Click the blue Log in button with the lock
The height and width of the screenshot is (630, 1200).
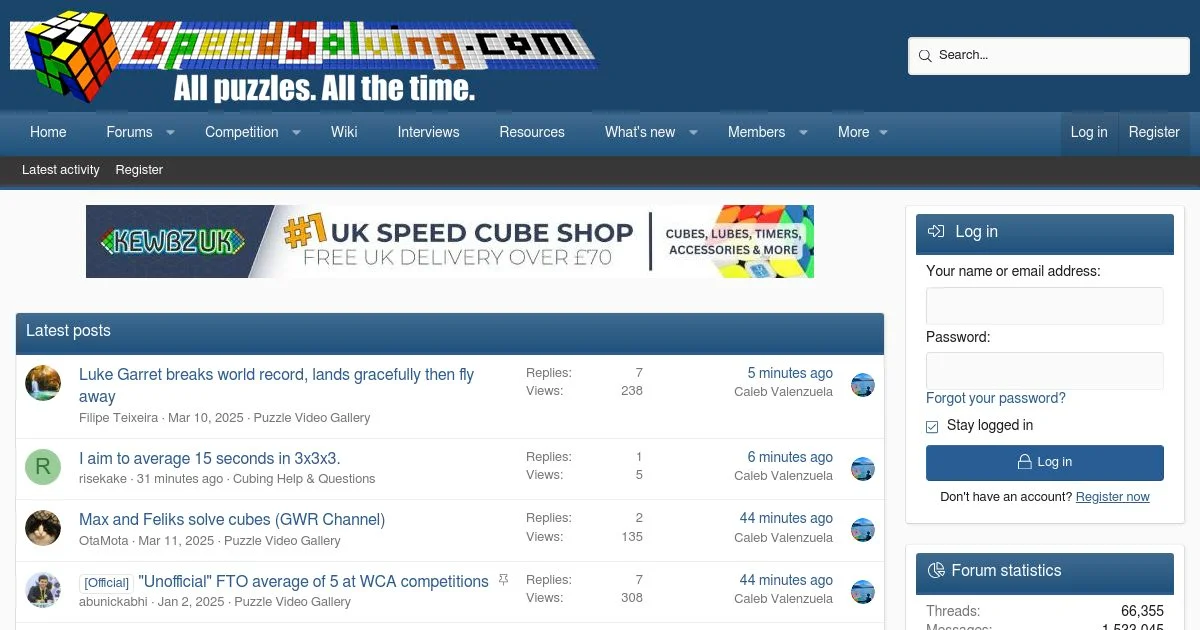pyautogui.click(x=1045, y=463)
